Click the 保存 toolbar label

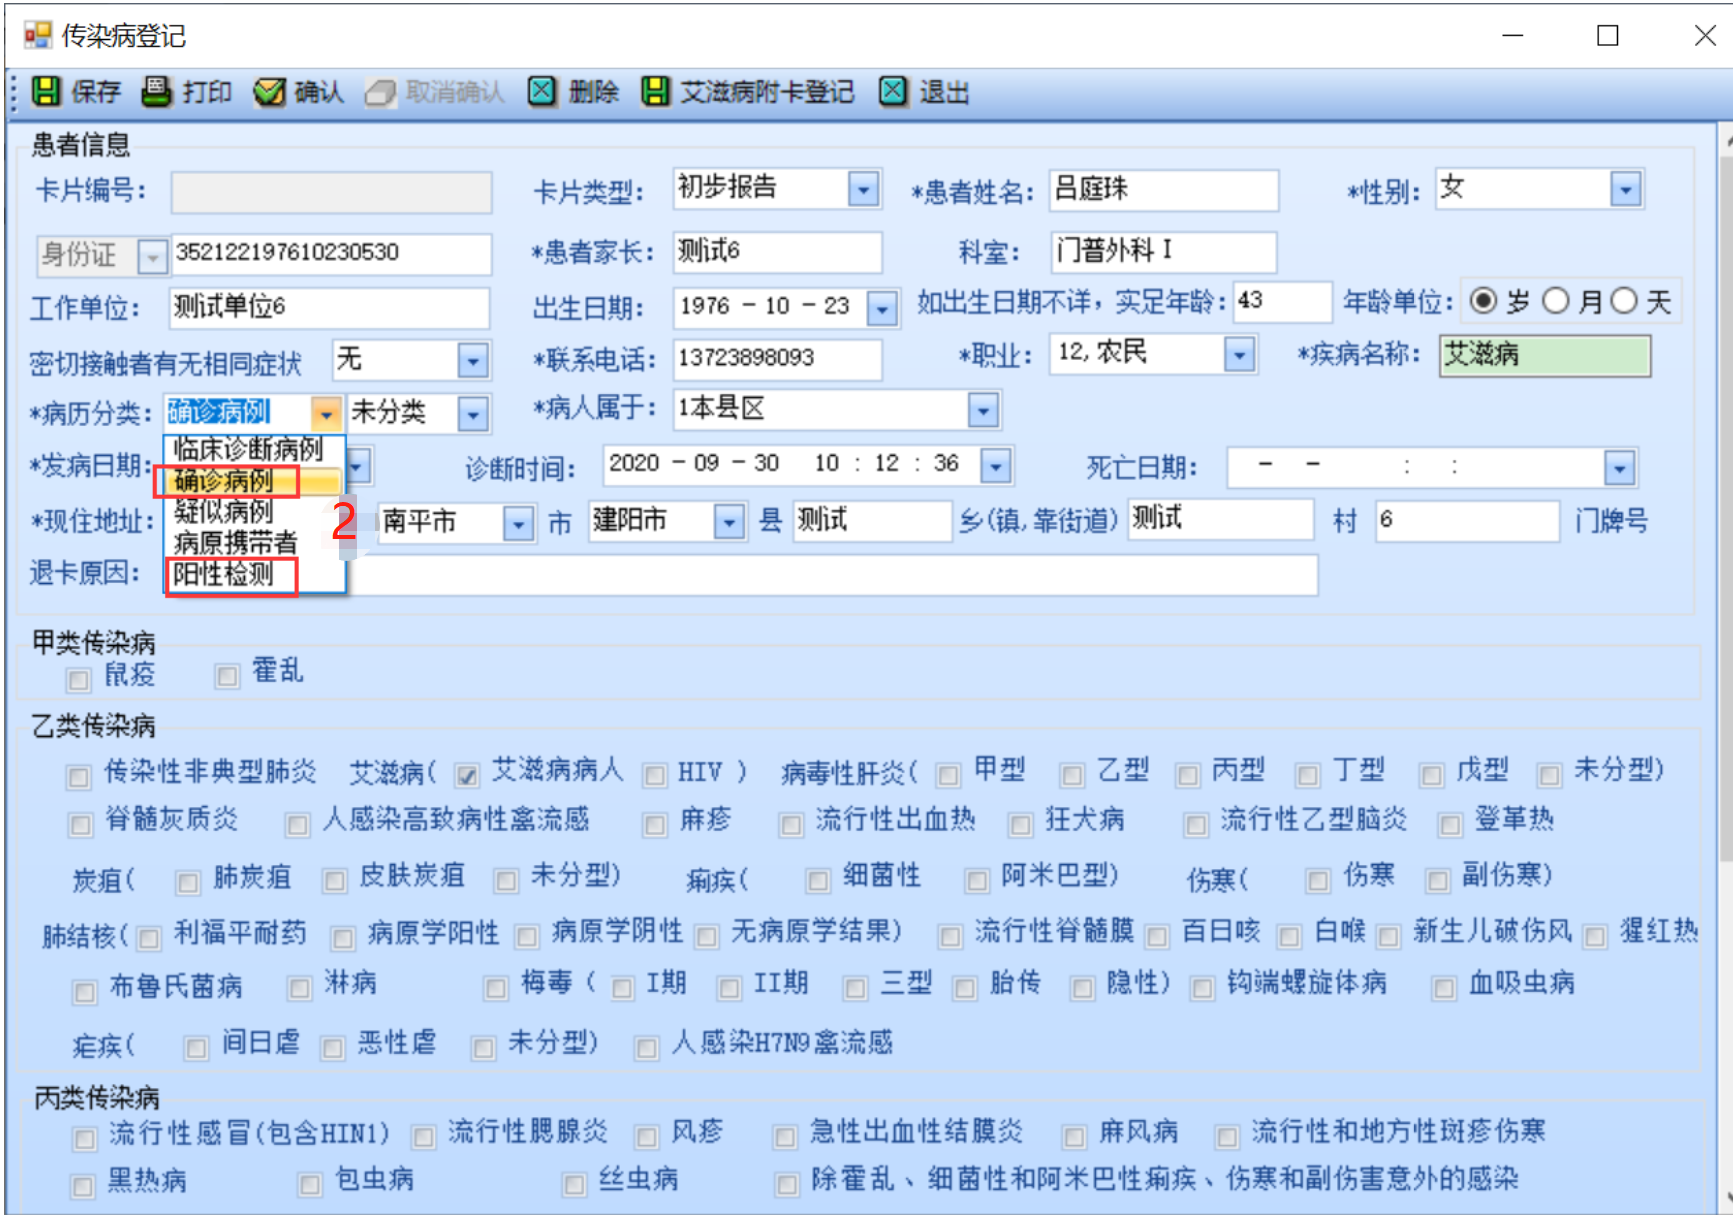tap(96, 93)
